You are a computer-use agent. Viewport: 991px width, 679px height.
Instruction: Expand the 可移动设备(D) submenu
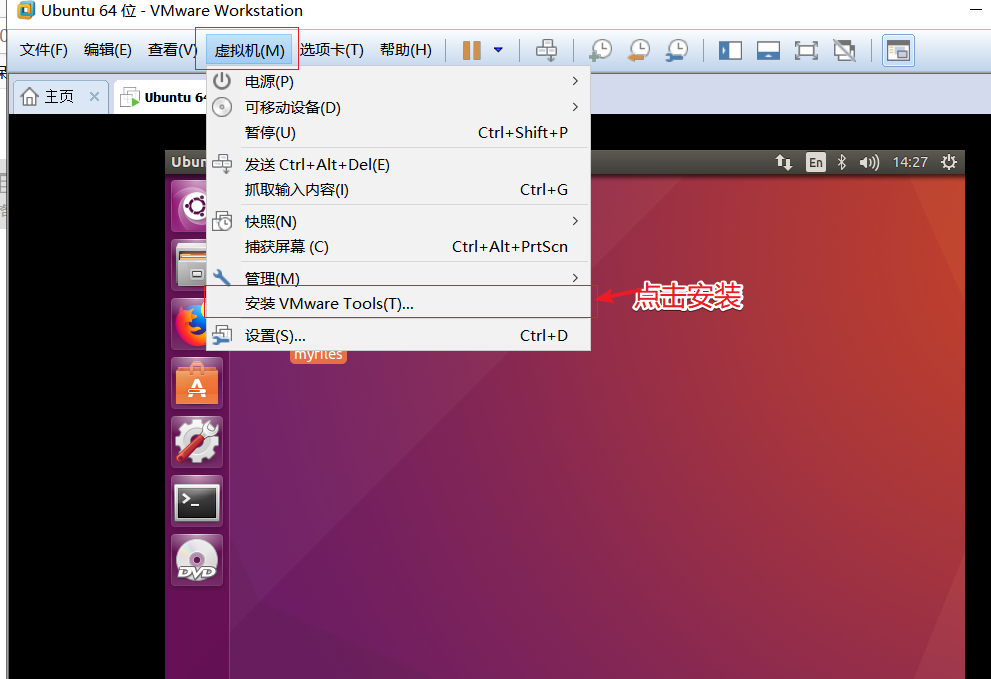point(398,107)
